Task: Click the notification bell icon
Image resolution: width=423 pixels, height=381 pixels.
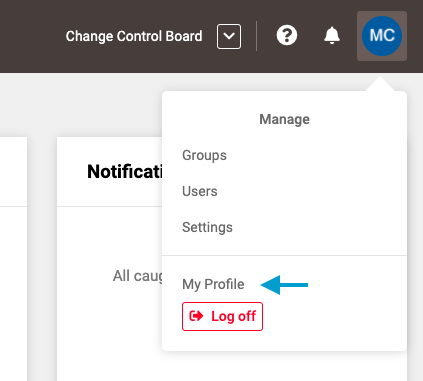Action: point(332,35)
